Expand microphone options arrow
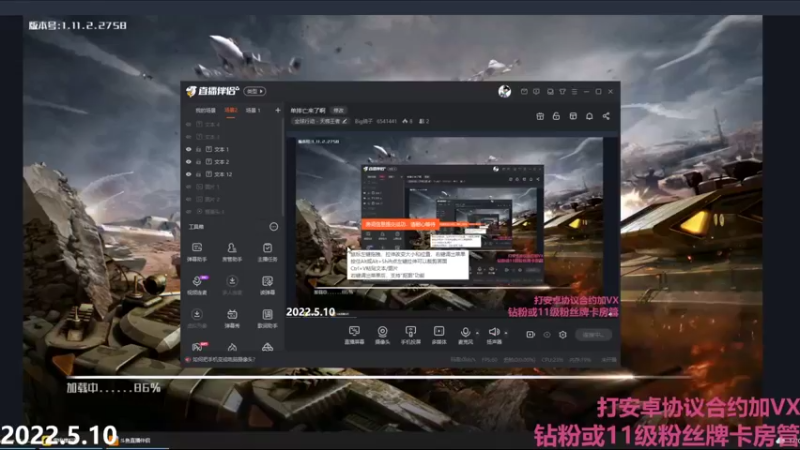 click(477, 333)
